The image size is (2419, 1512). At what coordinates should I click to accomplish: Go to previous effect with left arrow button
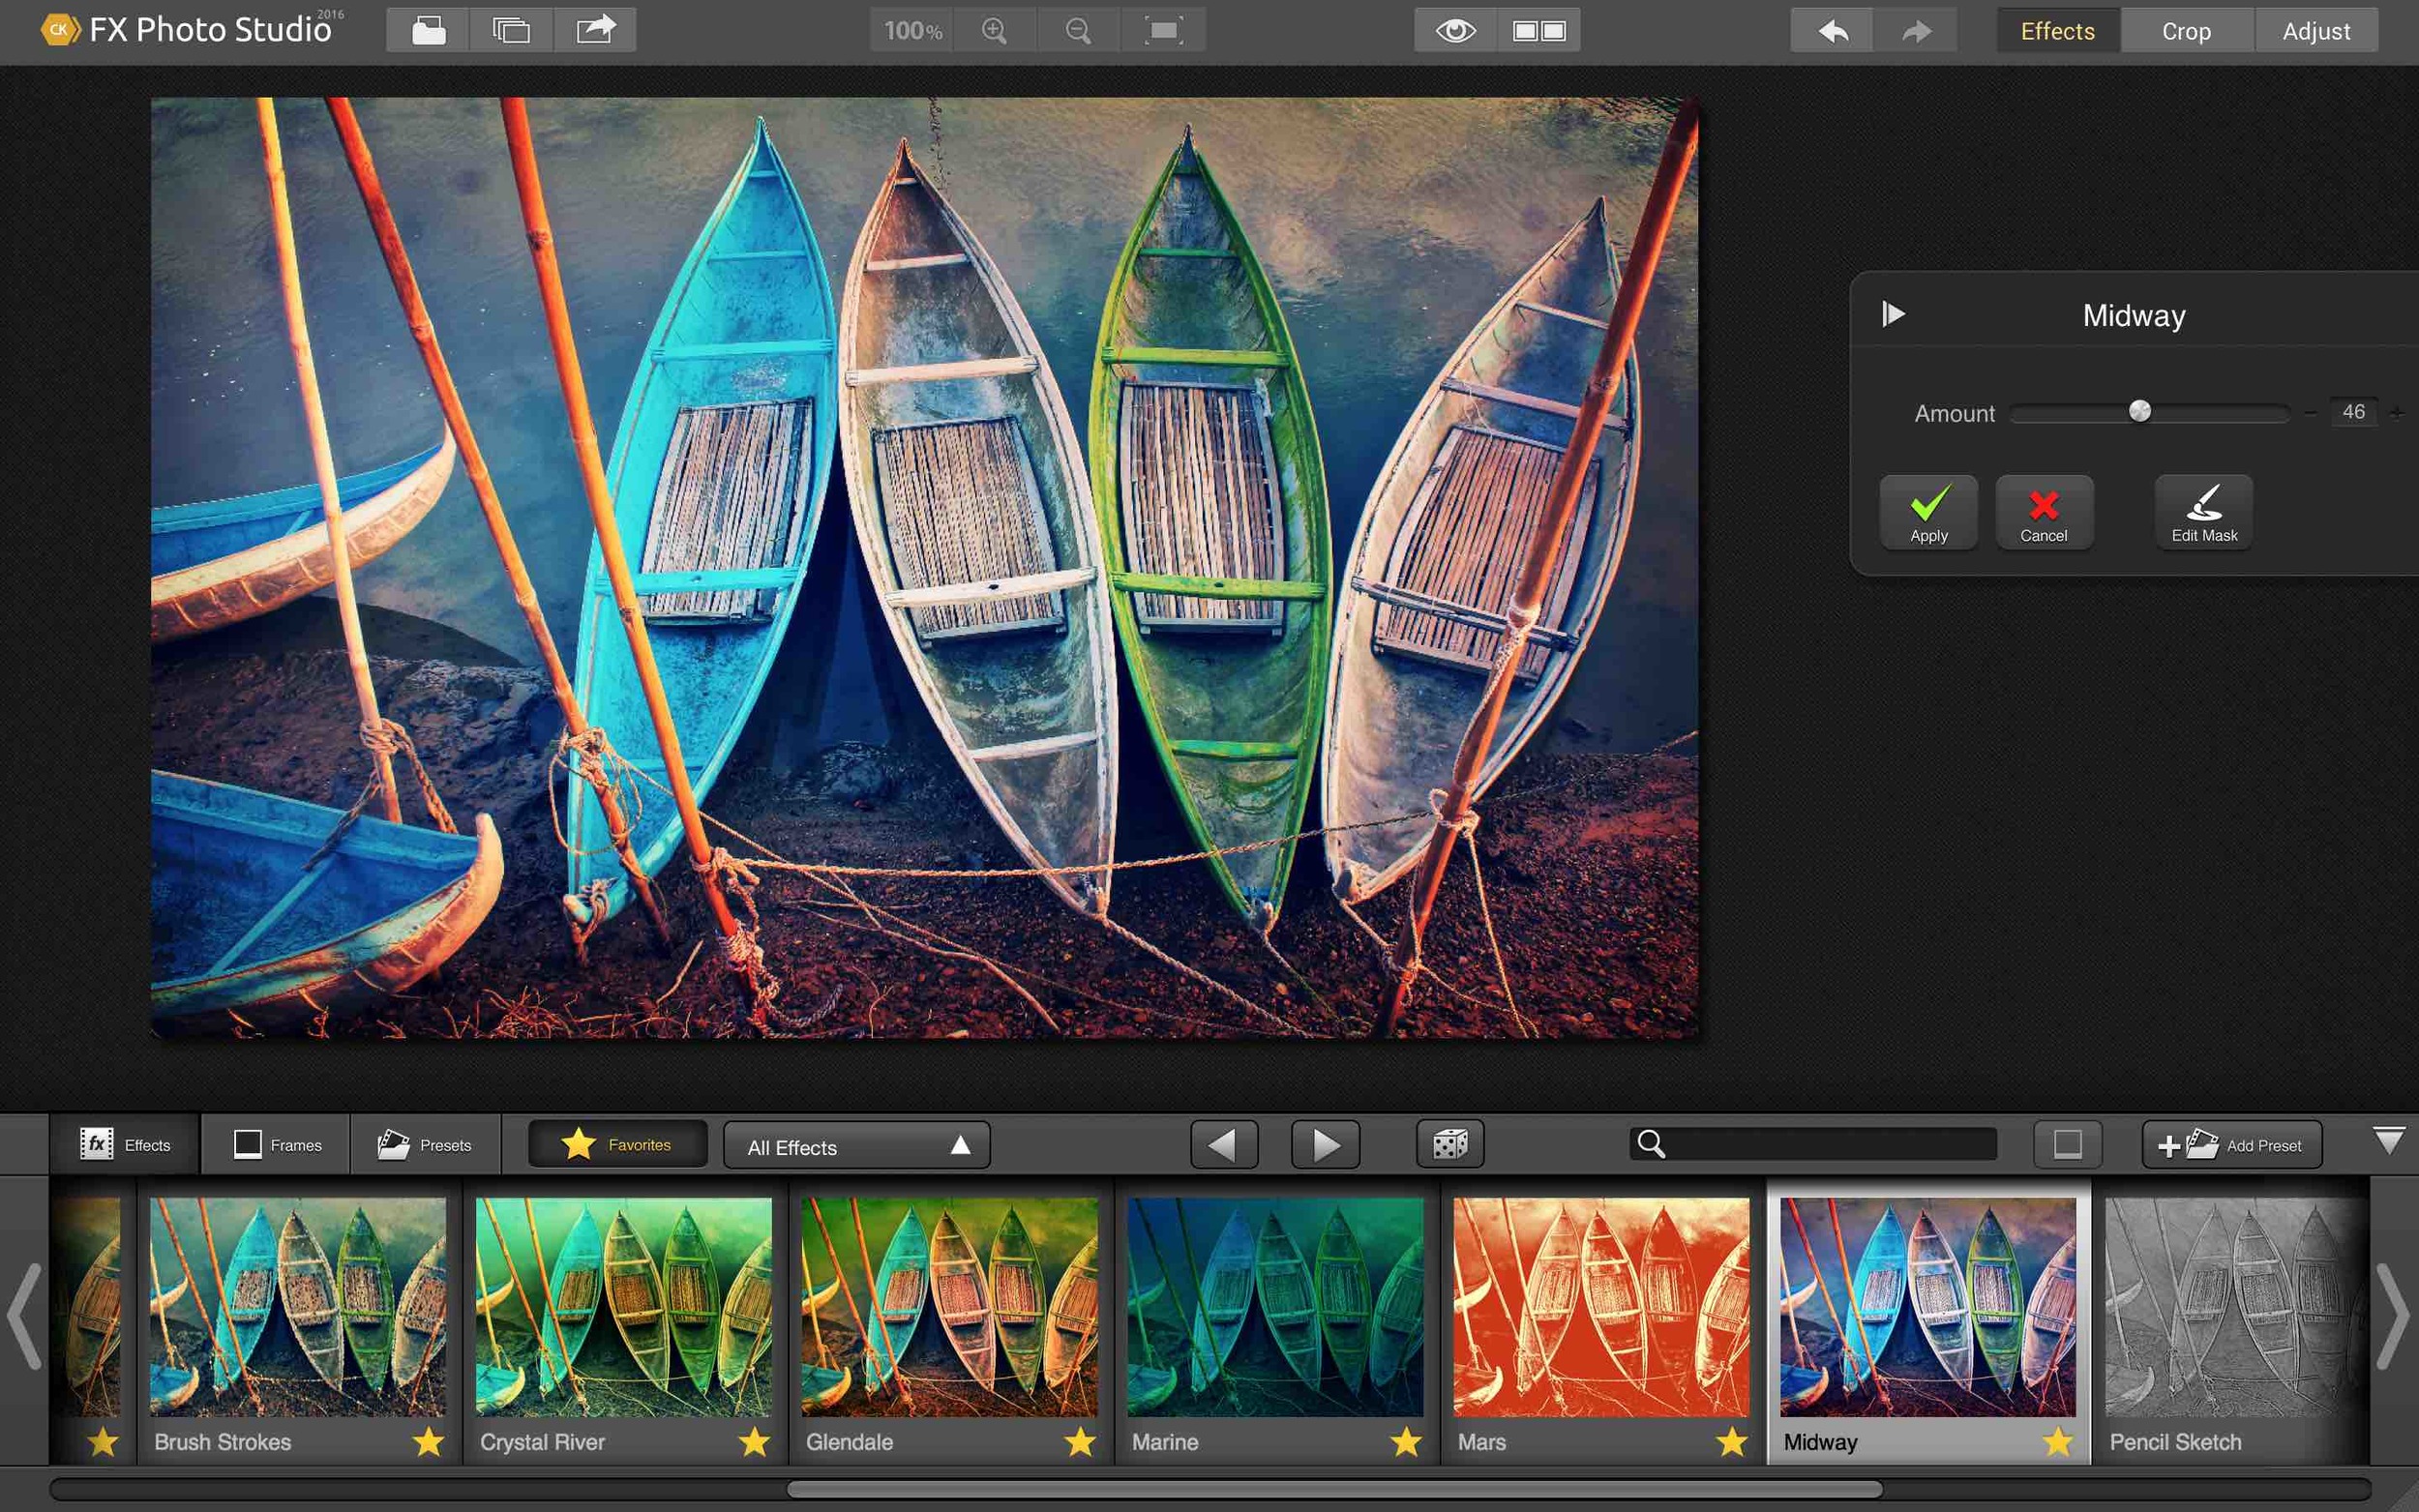(1223, 1144)
